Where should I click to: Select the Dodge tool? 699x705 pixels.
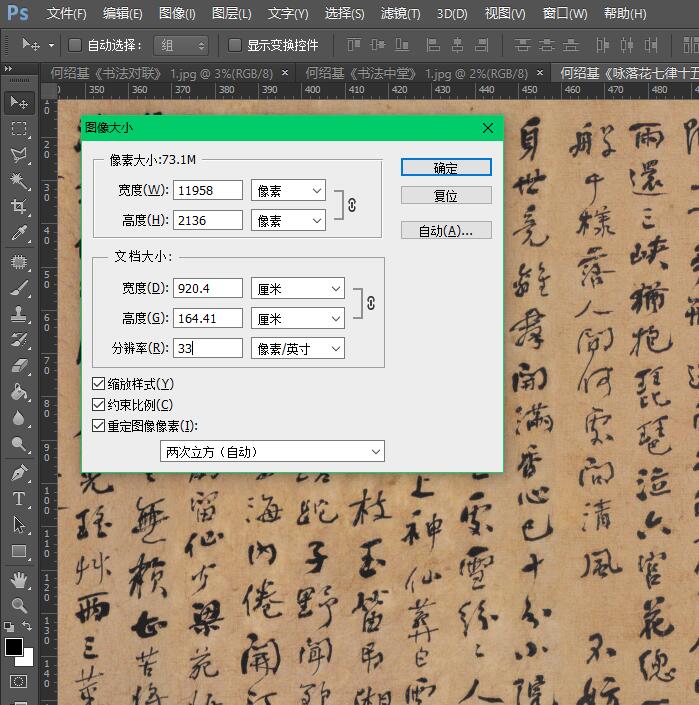click(x=19, y=444)
